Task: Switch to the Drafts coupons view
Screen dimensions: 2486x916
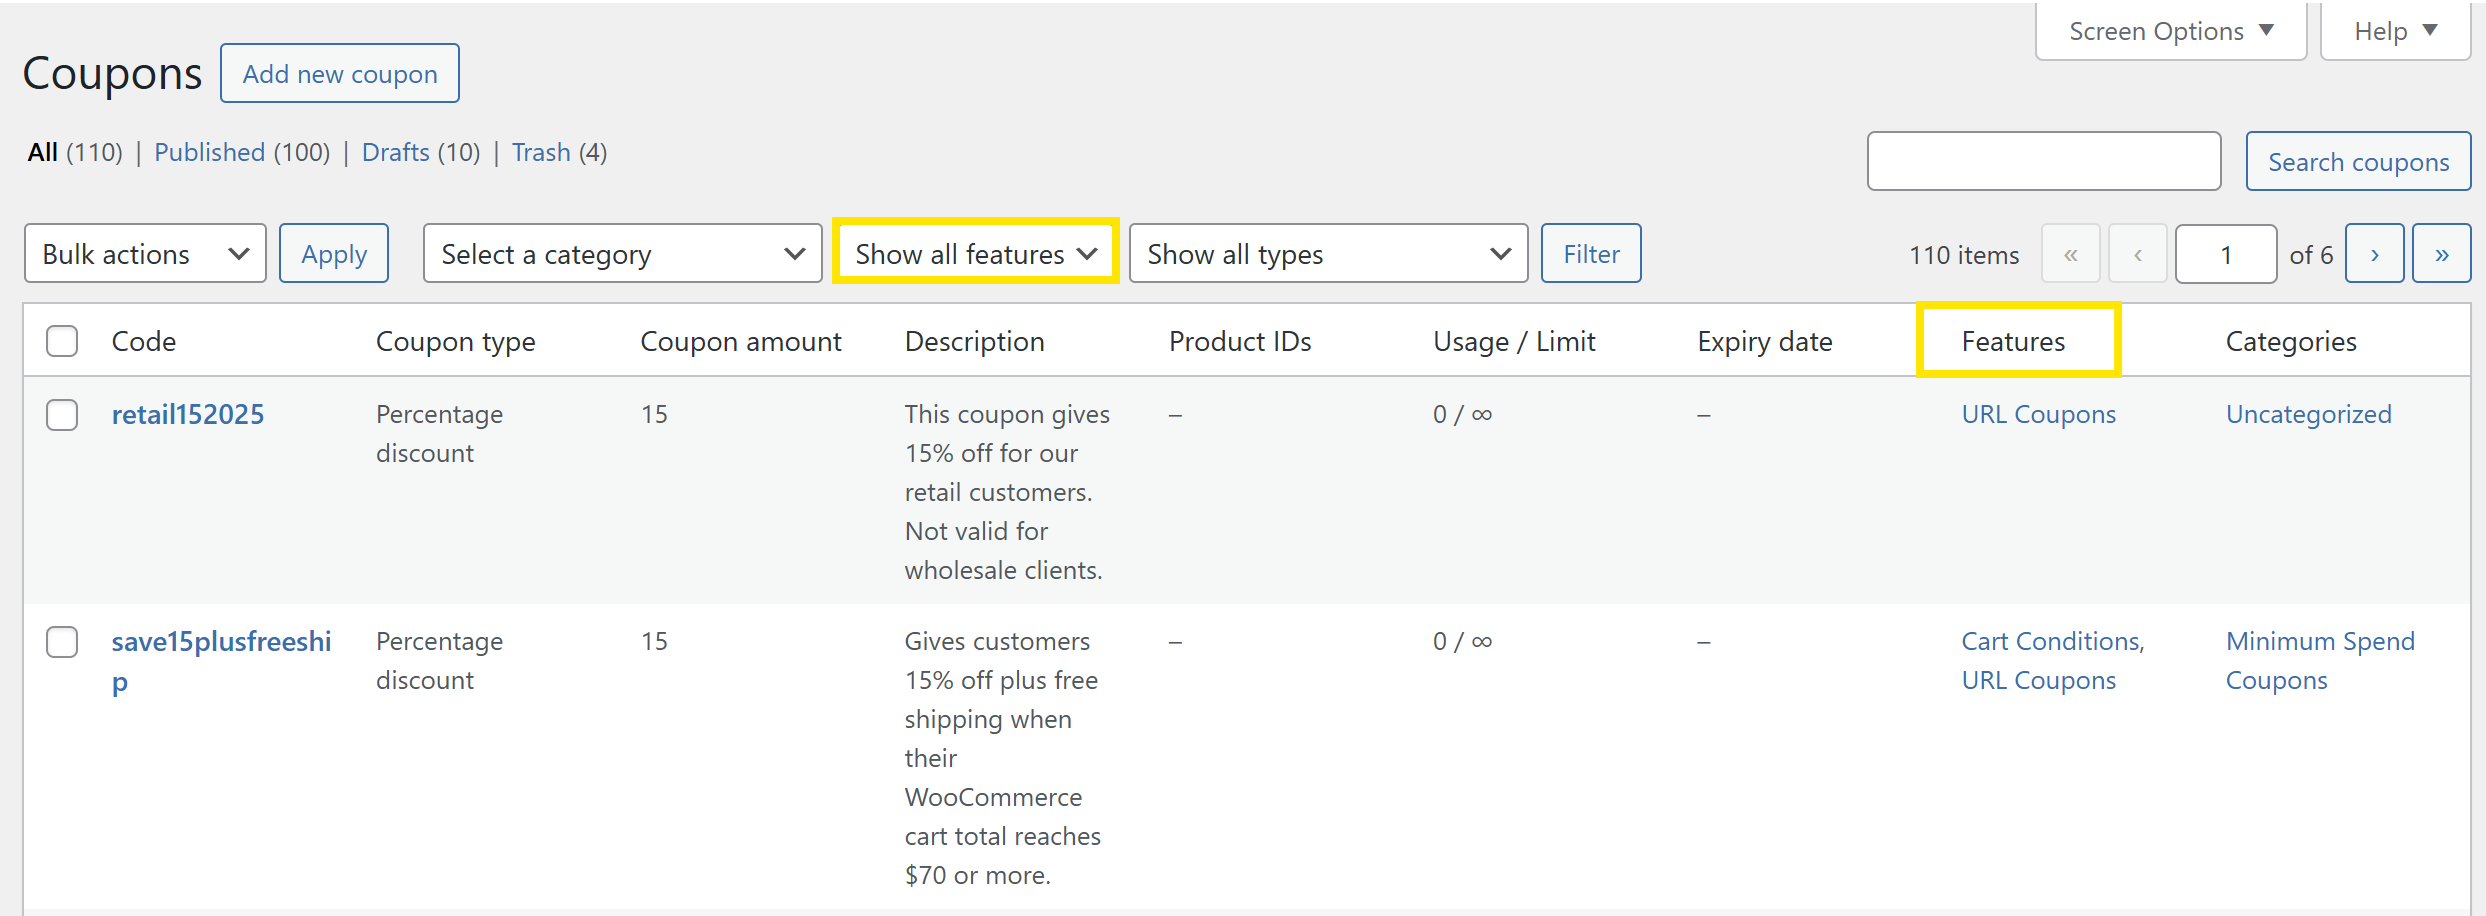Action: 395,152
